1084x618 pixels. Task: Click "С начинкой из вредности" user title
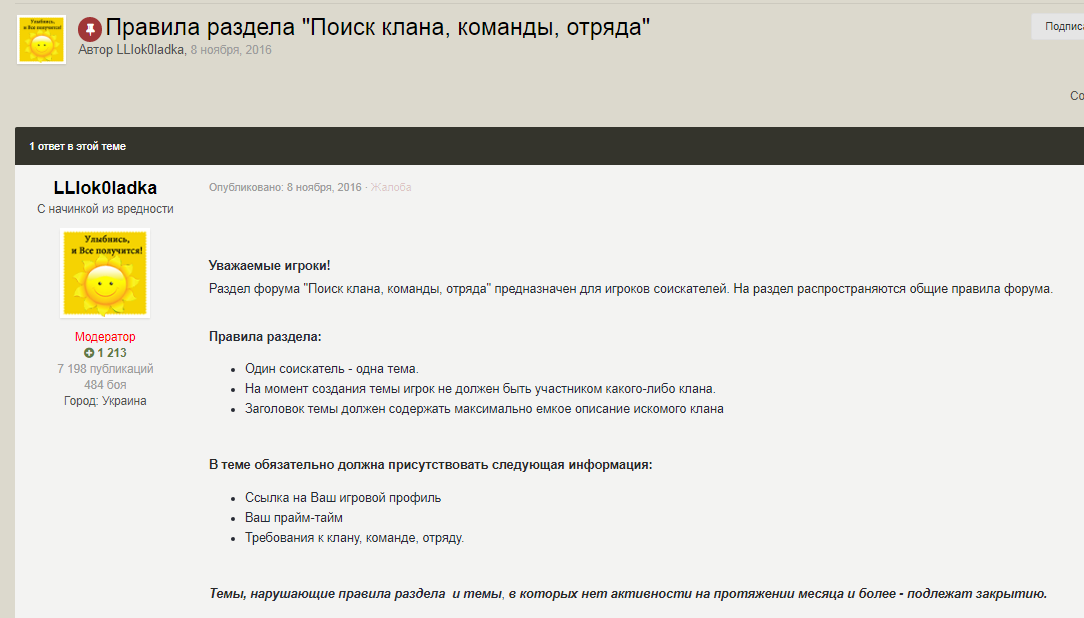point(105,209)
